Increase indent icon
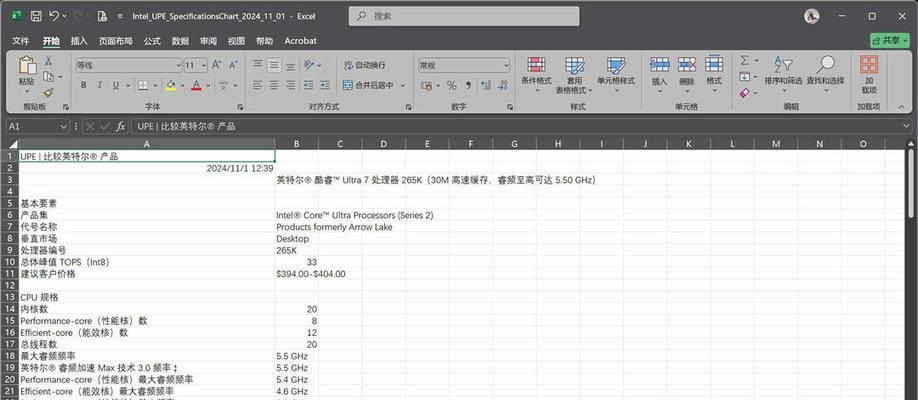 325,86
